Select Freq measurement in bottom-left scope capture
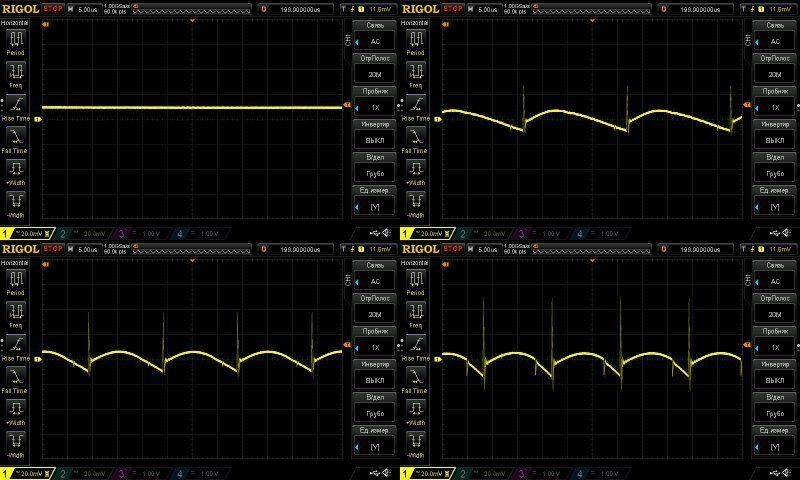 (x=15, y=315)
